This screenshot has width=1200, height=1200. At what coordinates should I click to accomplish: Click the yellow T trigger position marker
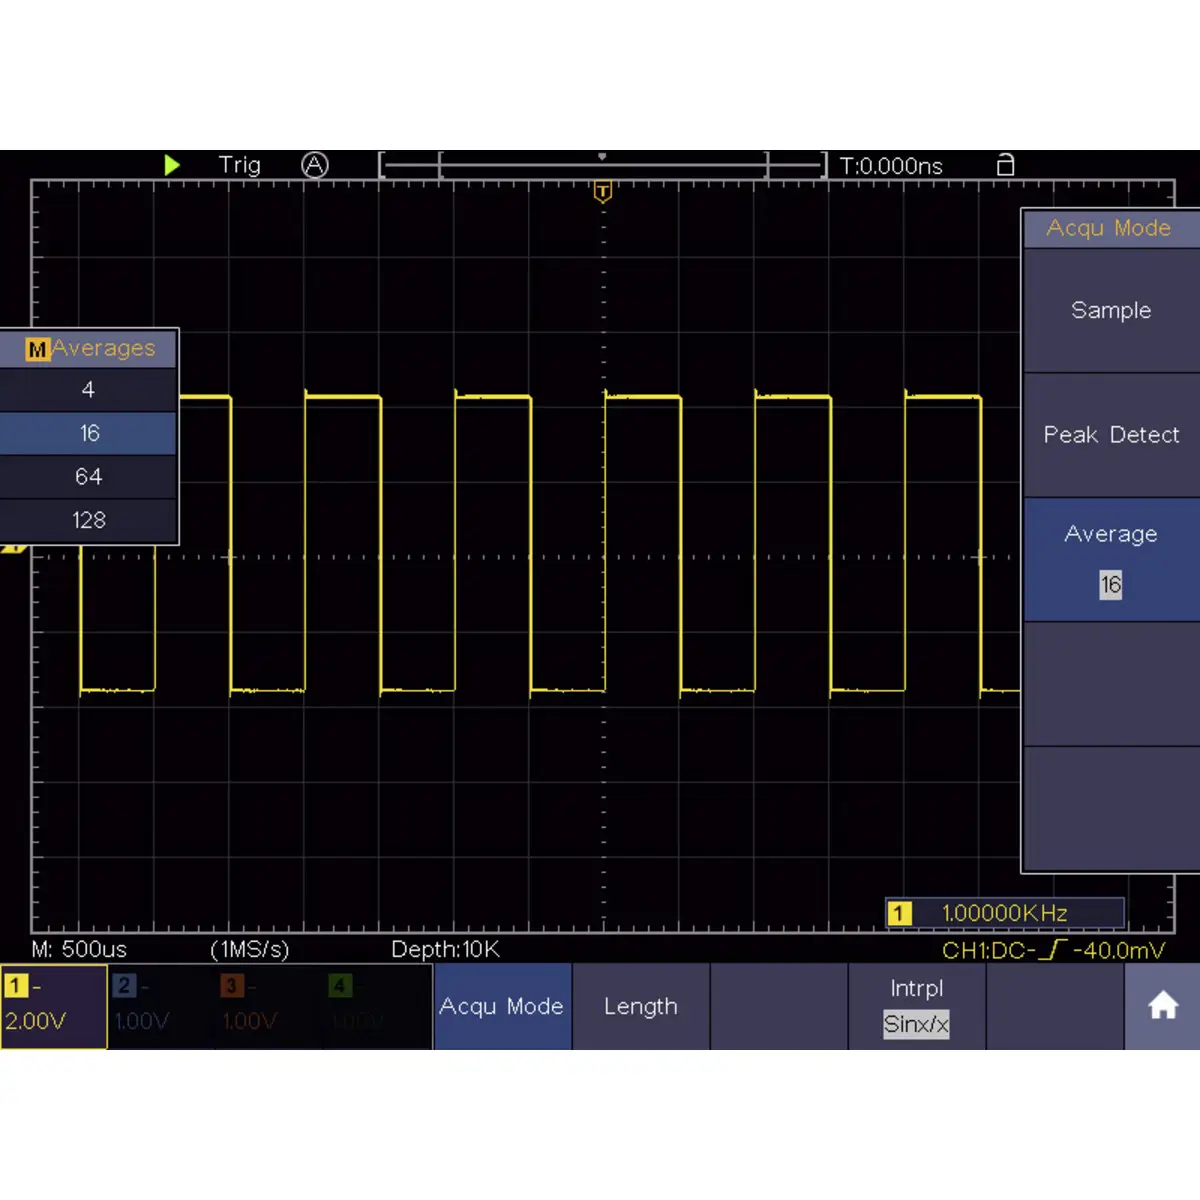point(602,192)
